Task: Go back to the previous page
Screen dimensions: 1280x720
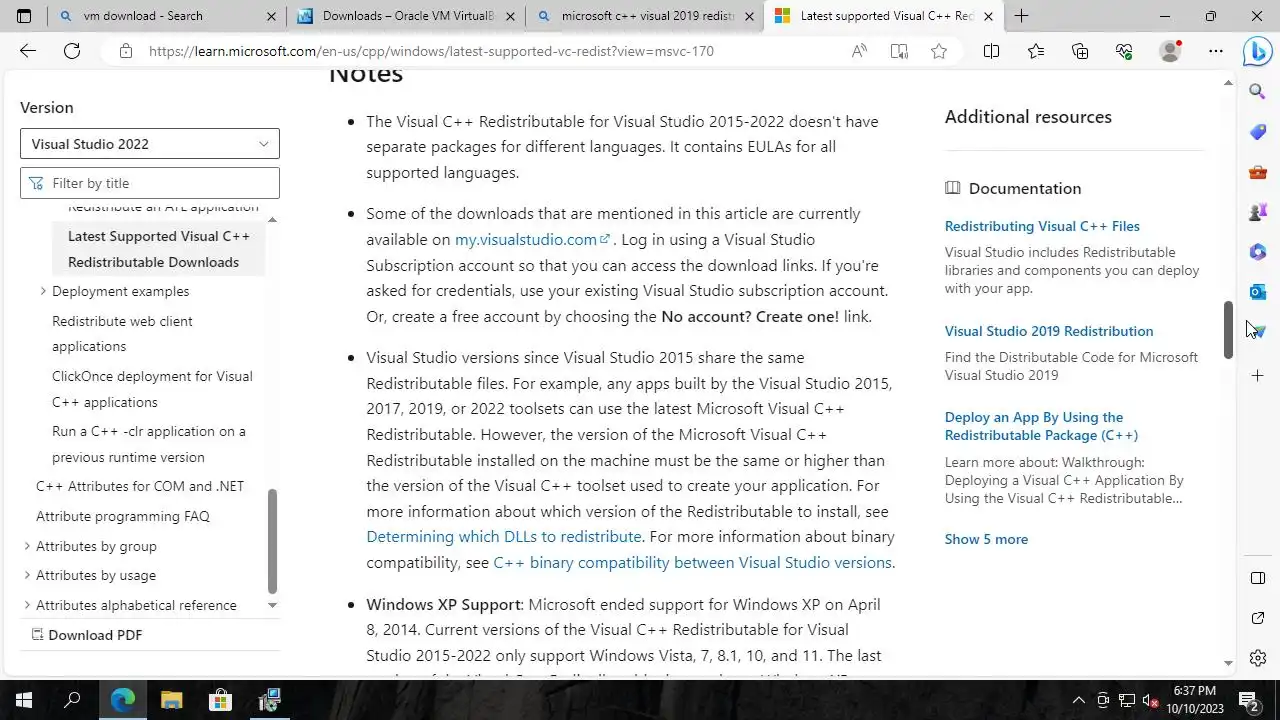Action: click(28, 51)
